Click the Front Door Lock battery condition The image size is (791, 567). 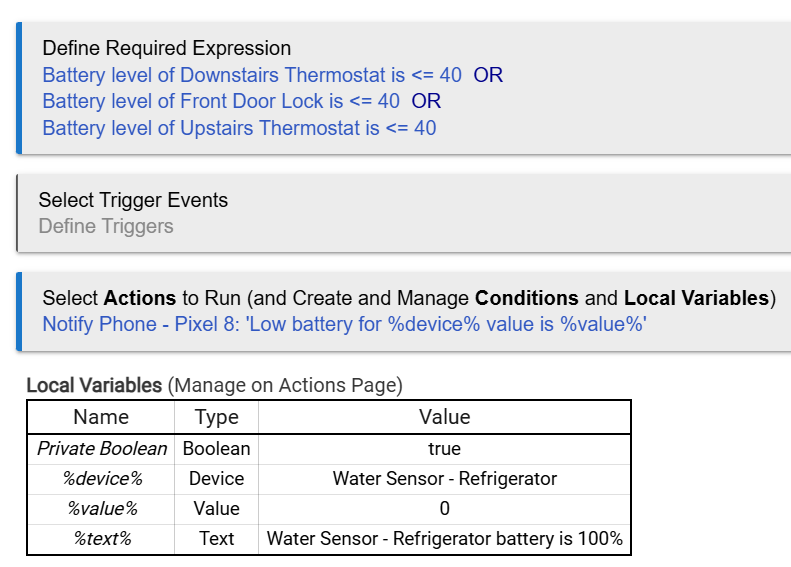[221, 101]
